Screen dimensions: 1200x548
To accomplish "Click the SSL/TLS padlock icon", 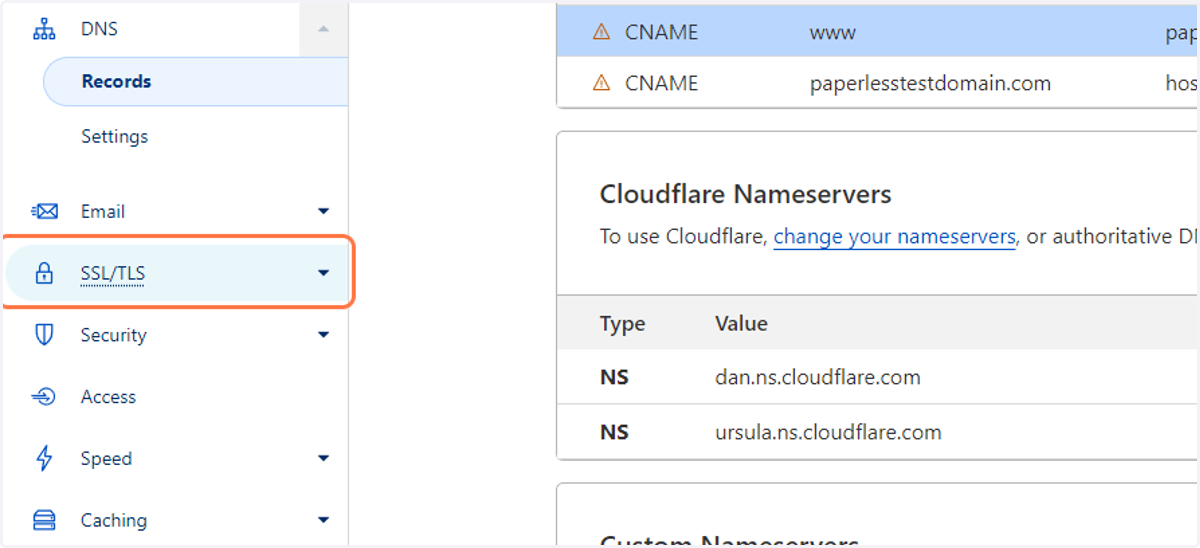I will click(44, 274).
